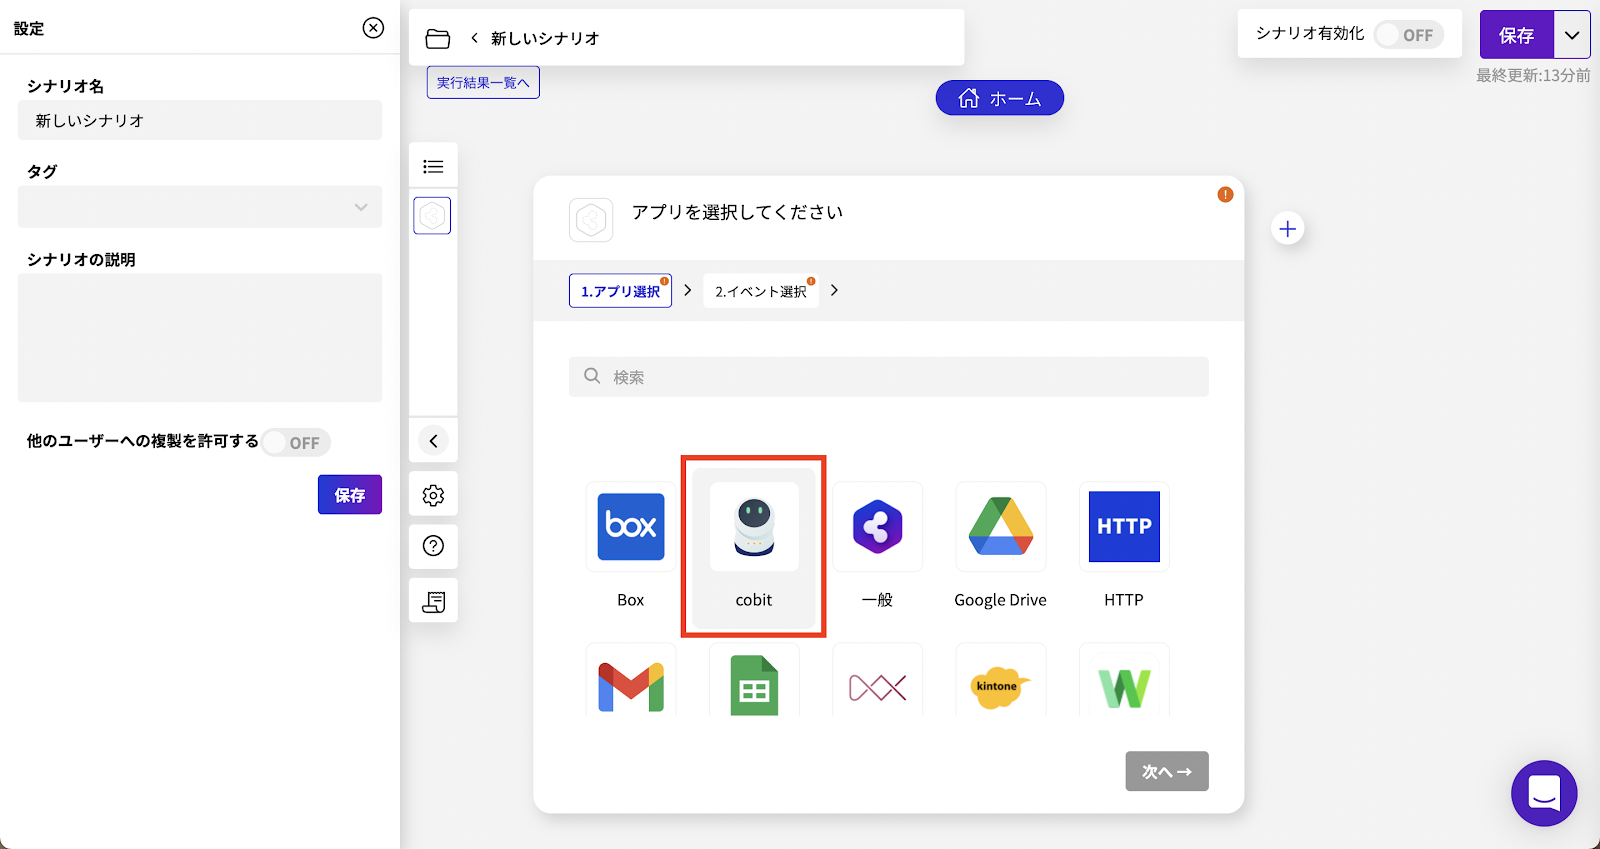Close the 設定 panel

tap(373, 28)
